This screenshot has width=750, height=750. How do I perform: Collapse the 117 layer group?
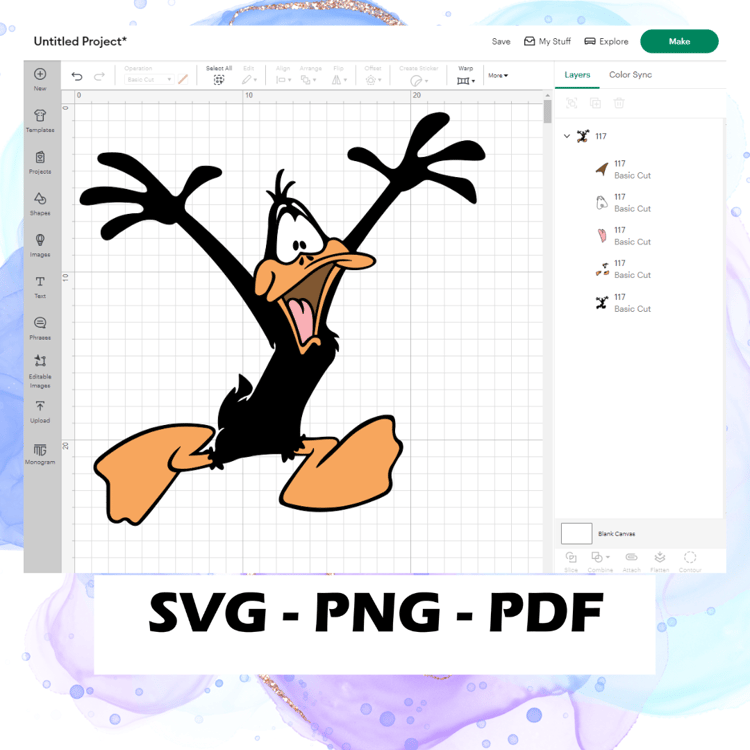[567, 136]
